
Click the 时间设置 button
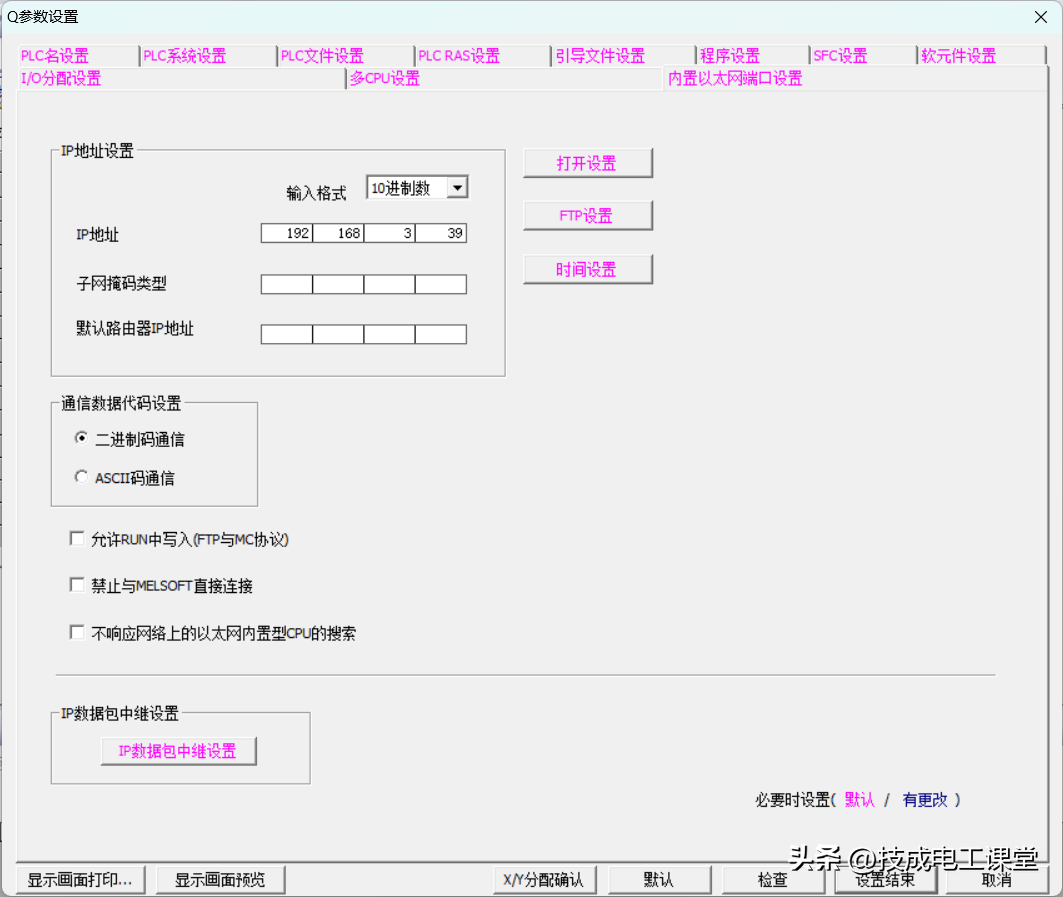tap(587, 269)
